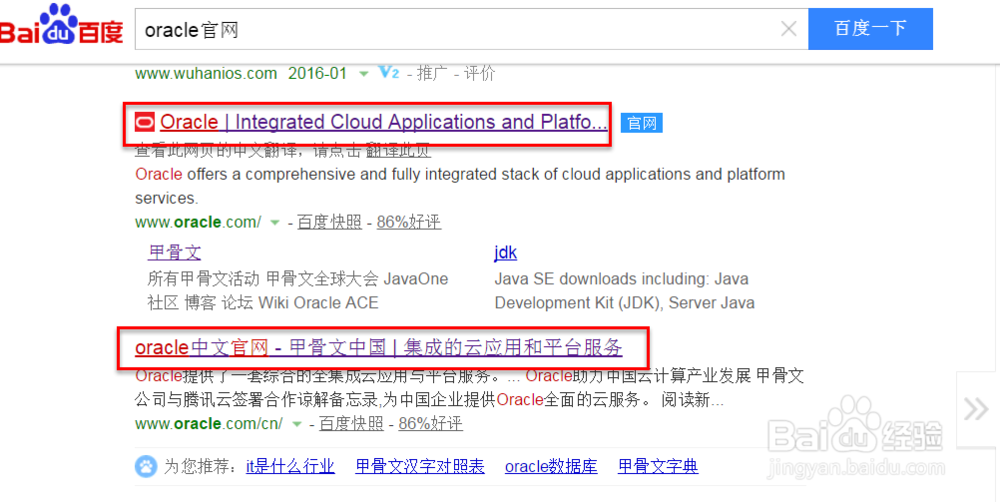The width and height of the screenshot is (1000, 502).
Task: Open the www.oracle.com/cn/ green URL
Action: 209,424
